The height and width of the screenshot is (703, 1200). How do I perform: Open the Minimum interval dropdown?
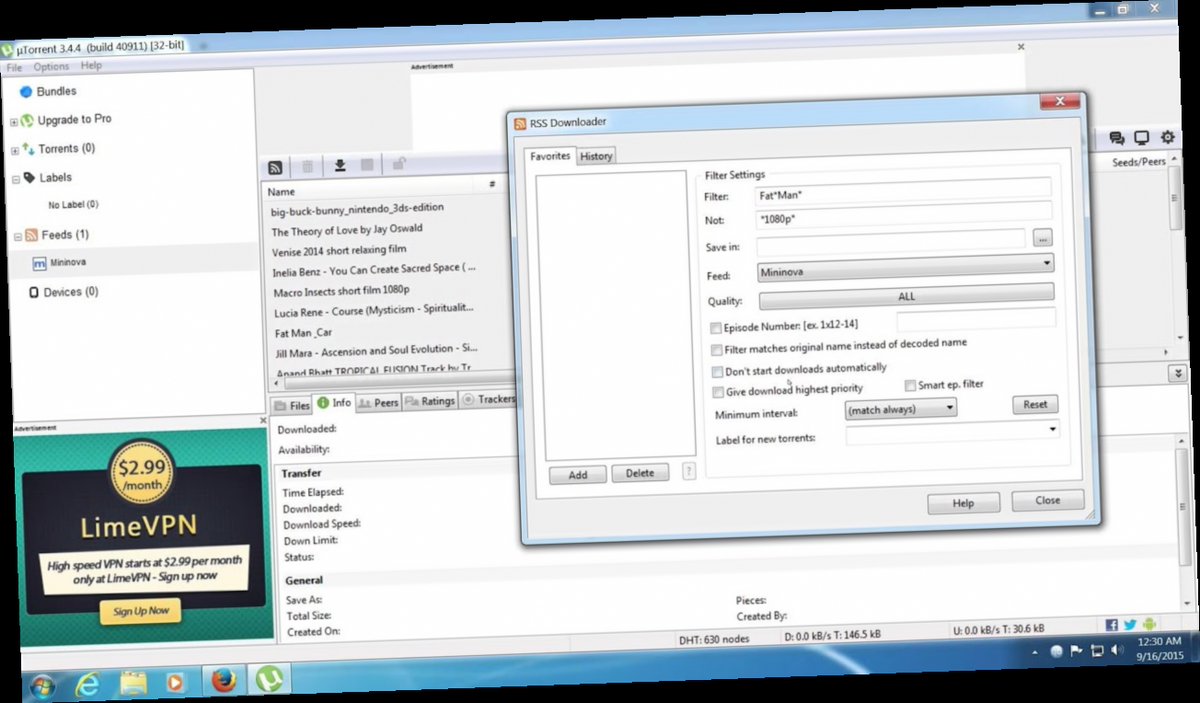click(901, 408)
